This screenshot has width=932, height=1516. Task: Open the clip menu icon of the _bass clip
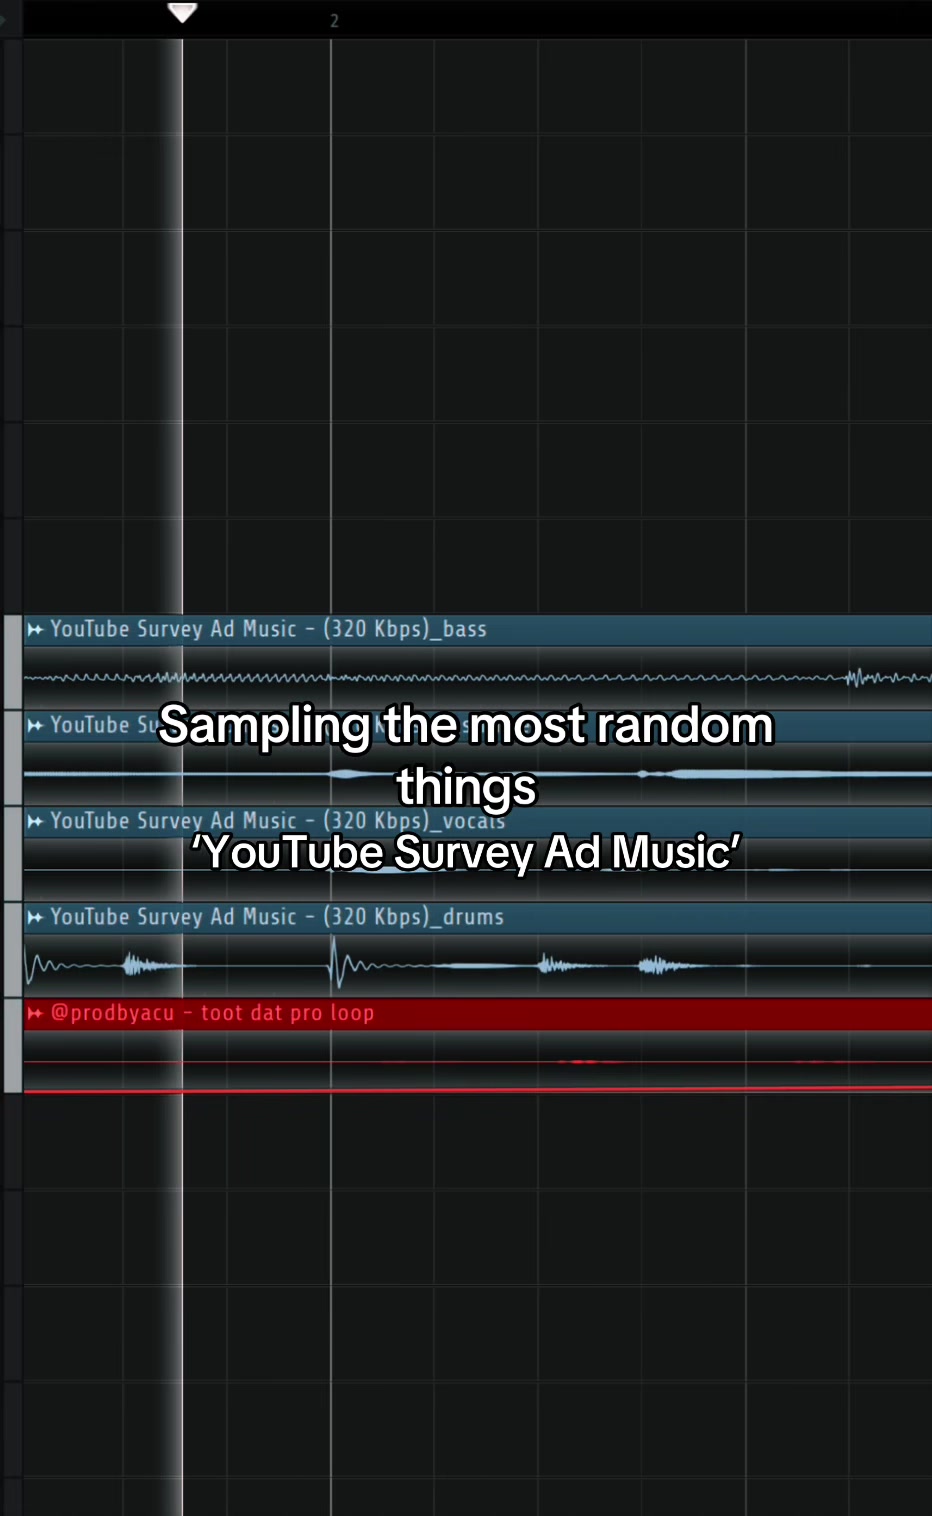(x=35, y=629)
